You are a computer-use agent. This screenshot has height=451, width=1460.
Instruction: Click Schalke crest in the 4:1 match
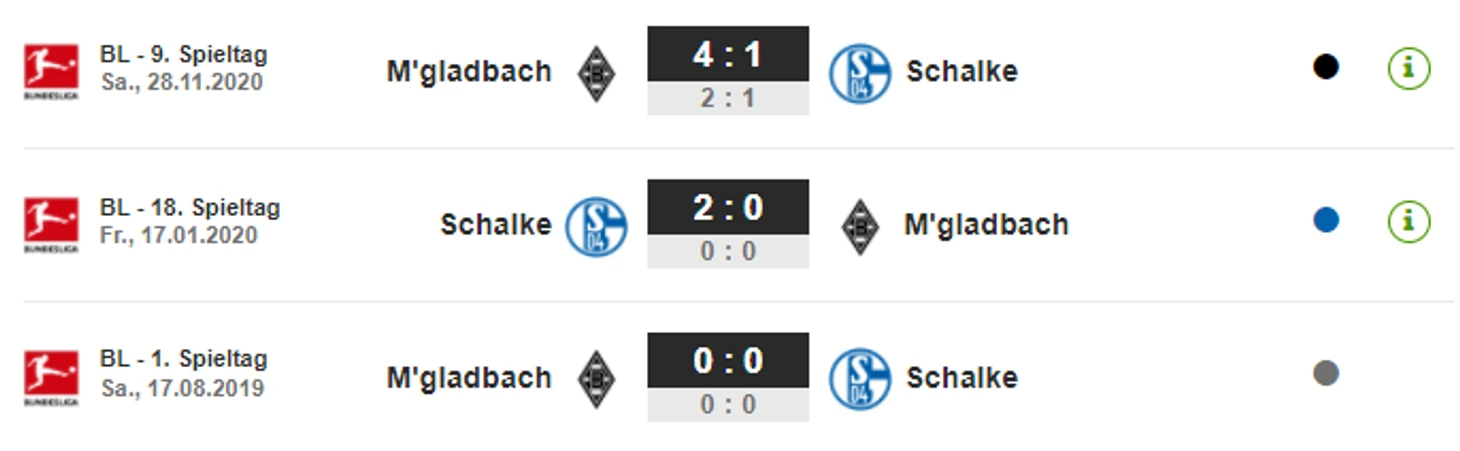pyautogui.click(x=859, y=73)
